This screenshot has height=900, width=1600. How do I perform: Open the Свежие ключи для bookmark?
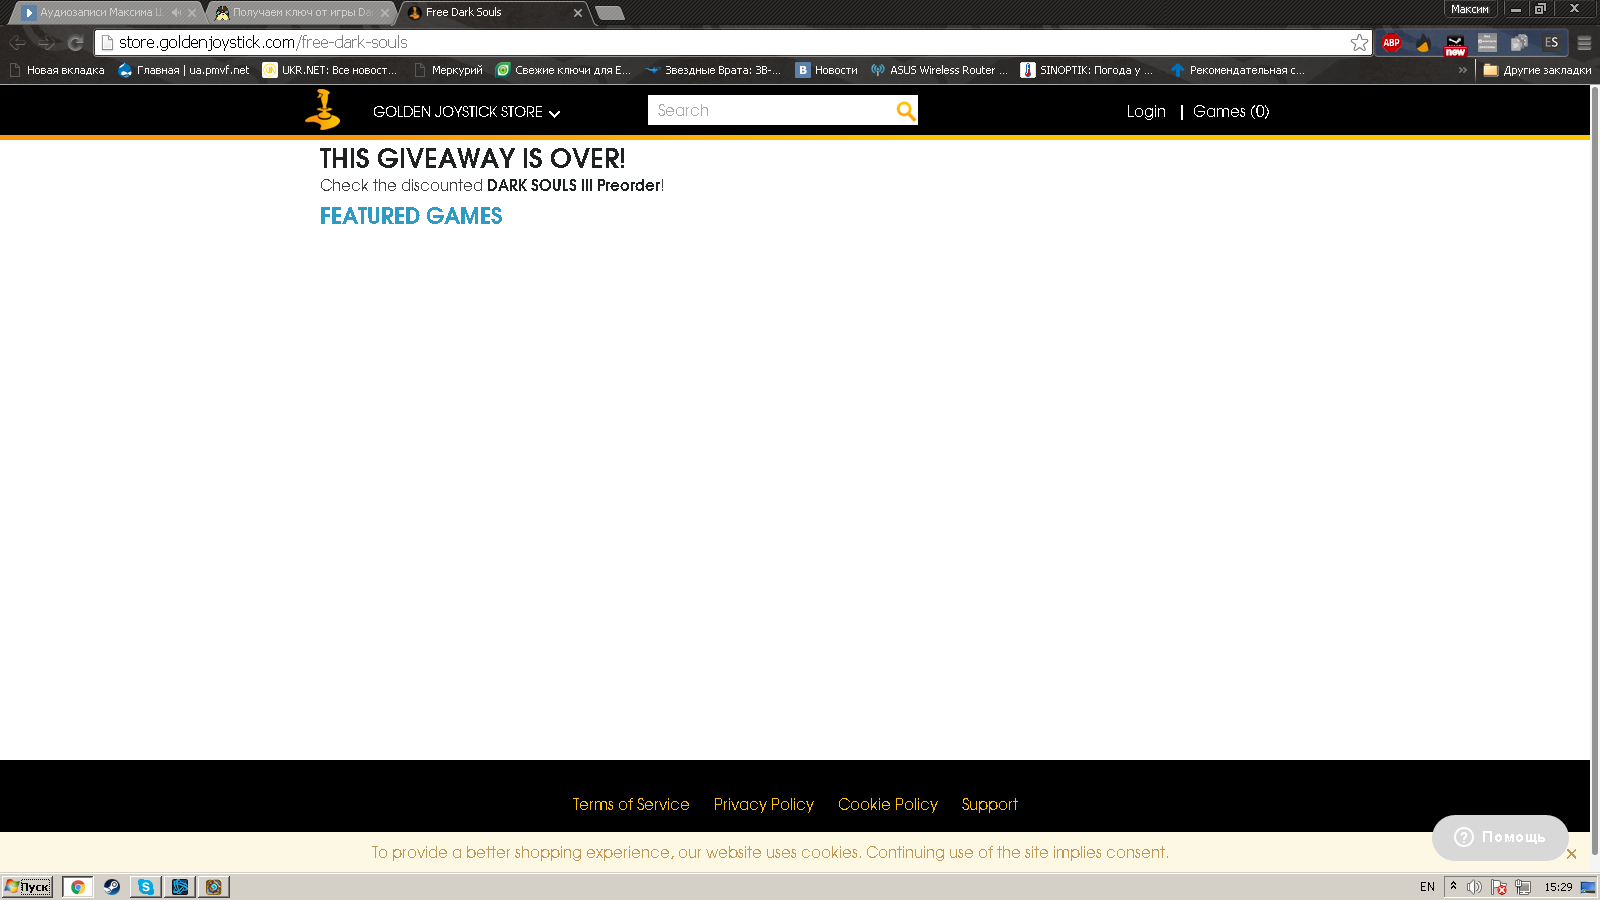tap(564, 70)
